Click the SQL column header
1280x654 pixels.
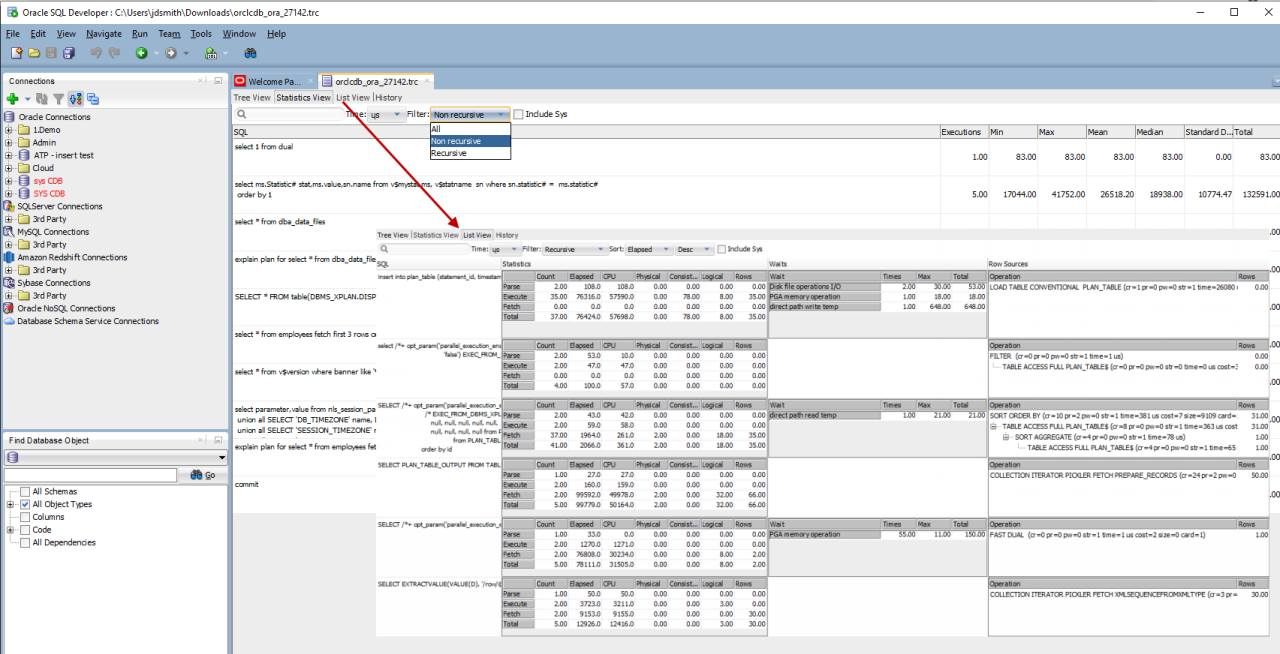[585, 132]
